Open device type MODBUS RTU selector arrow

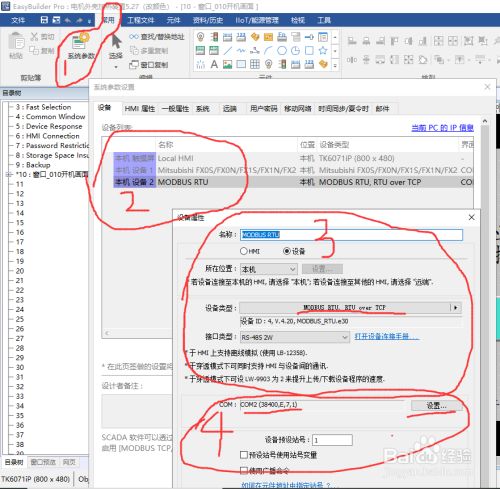pos(455,307)
